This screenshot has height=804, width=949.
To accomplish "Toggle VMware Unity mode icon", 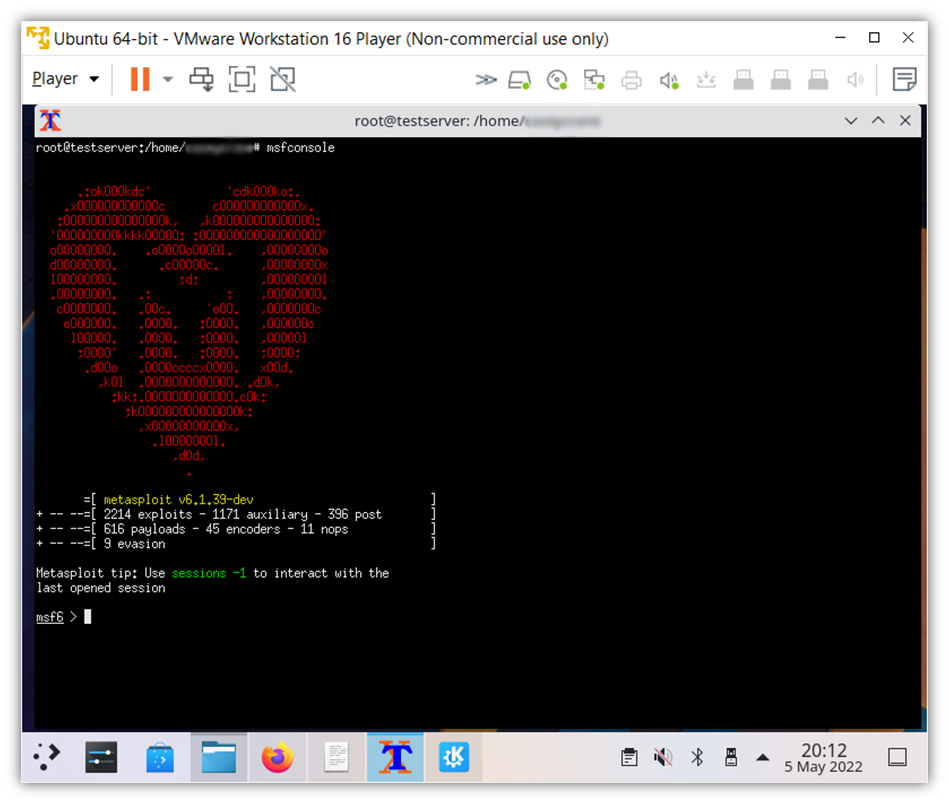I will (283, 79).
